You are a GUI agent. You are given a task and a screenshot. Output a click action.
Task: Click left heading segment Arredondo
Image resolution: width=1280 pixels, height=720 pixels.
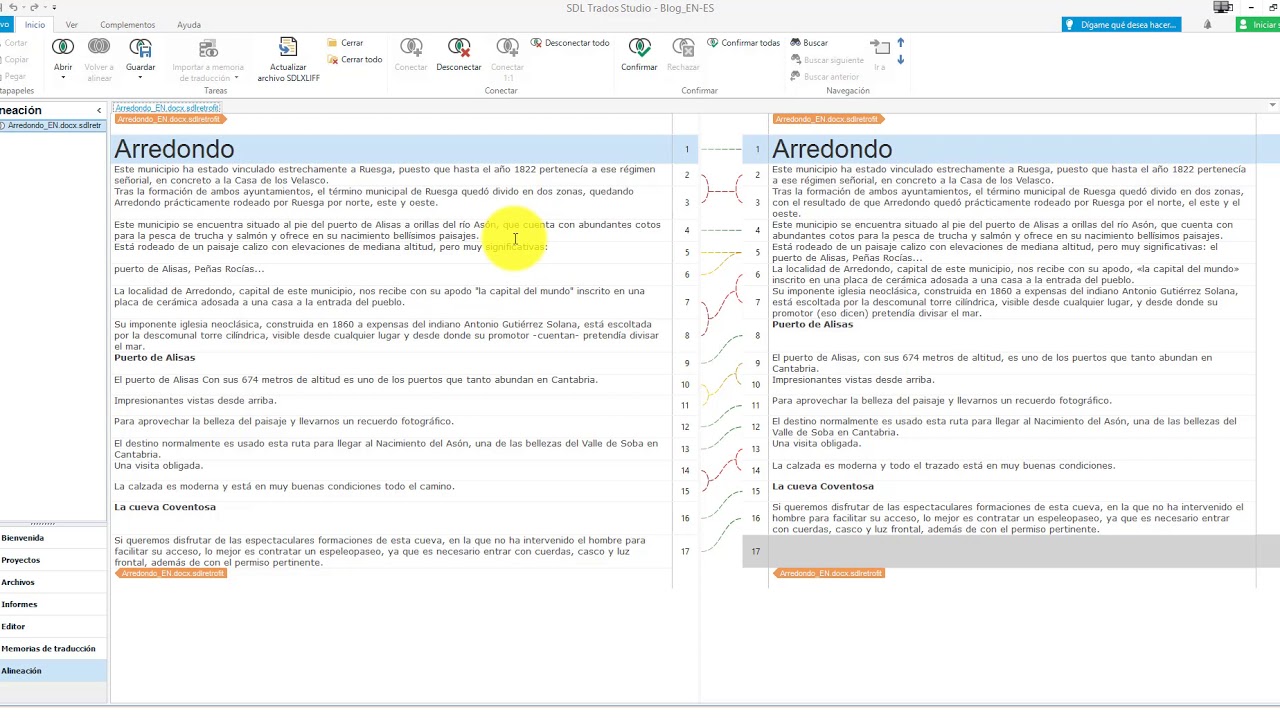[174, 149]
